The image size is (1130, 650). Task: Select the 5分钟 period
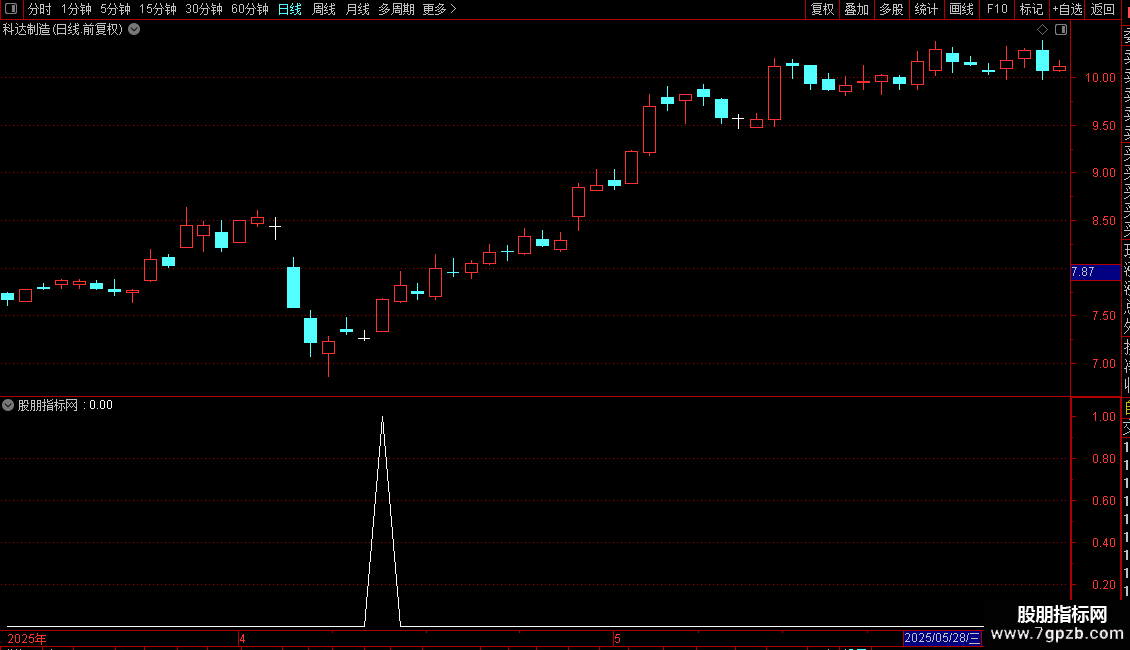(x=115, y=9)
